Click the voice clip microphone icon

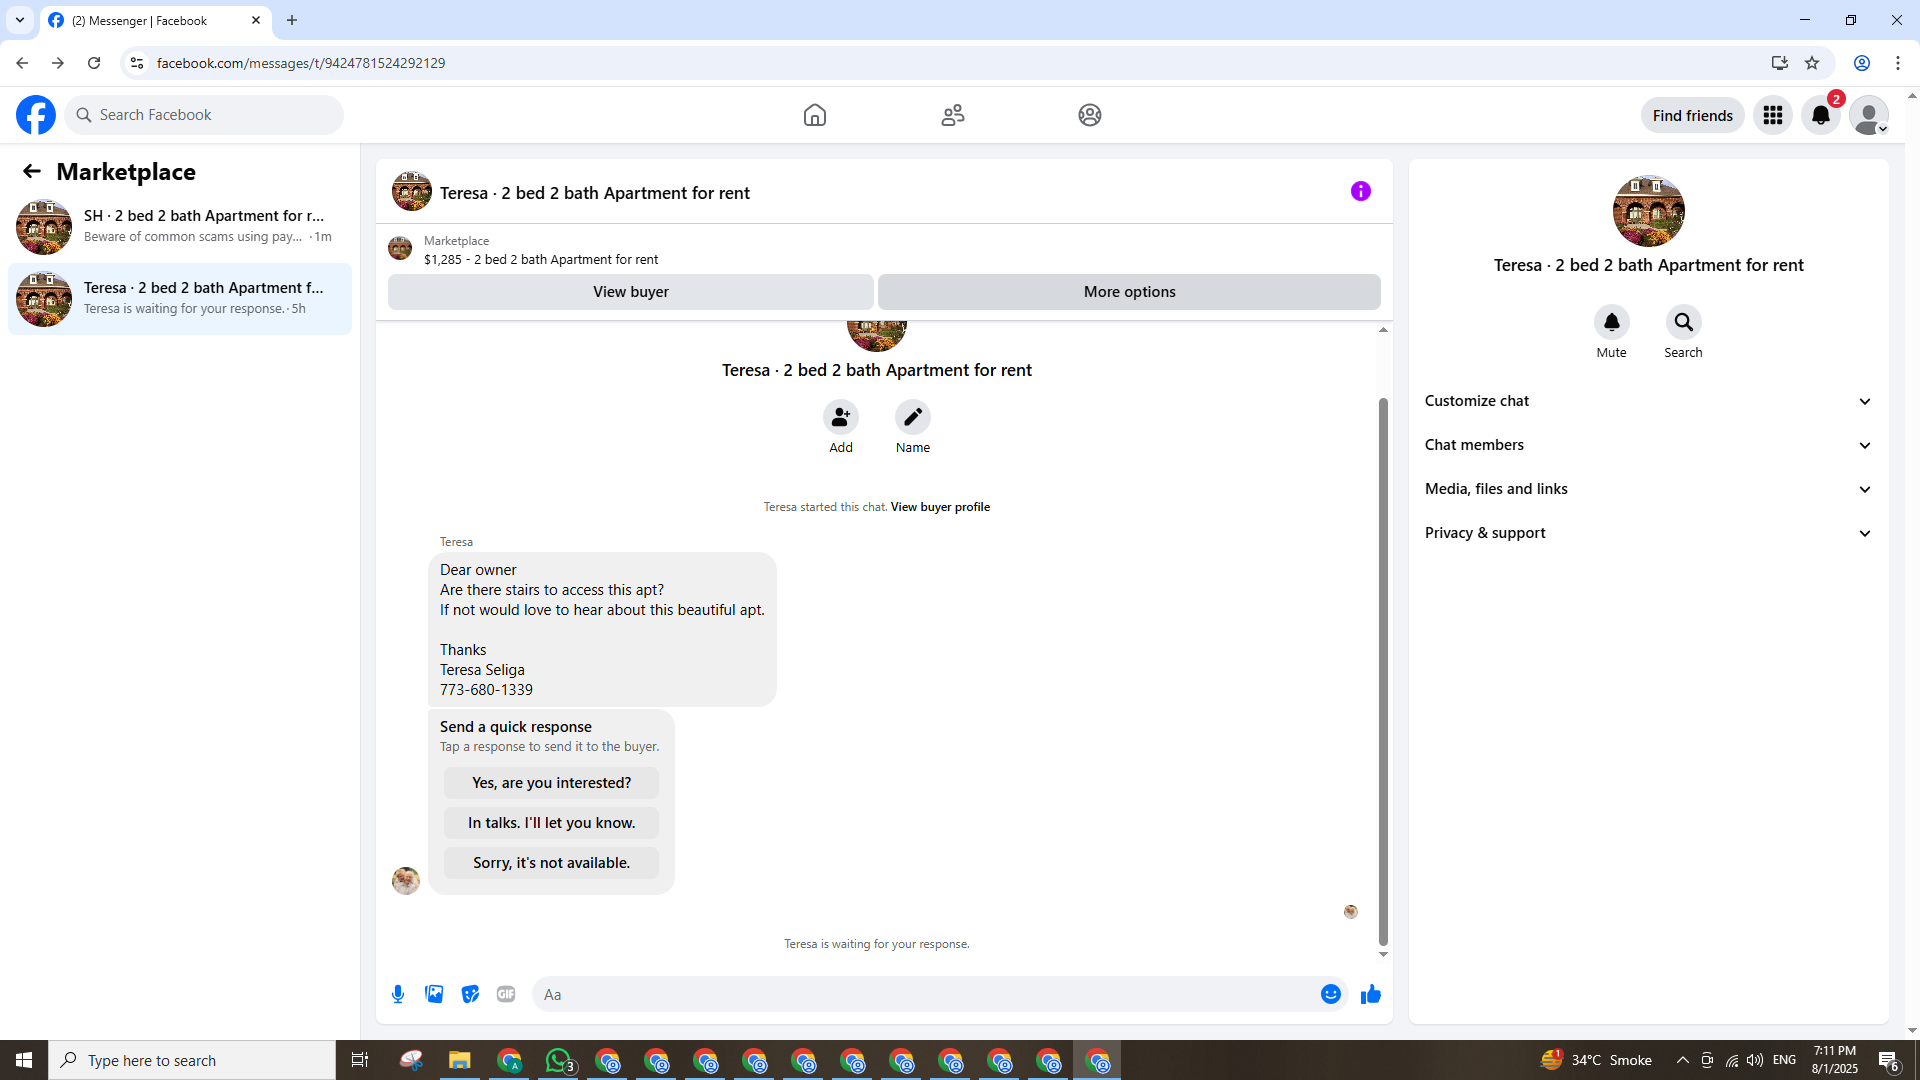398,994
